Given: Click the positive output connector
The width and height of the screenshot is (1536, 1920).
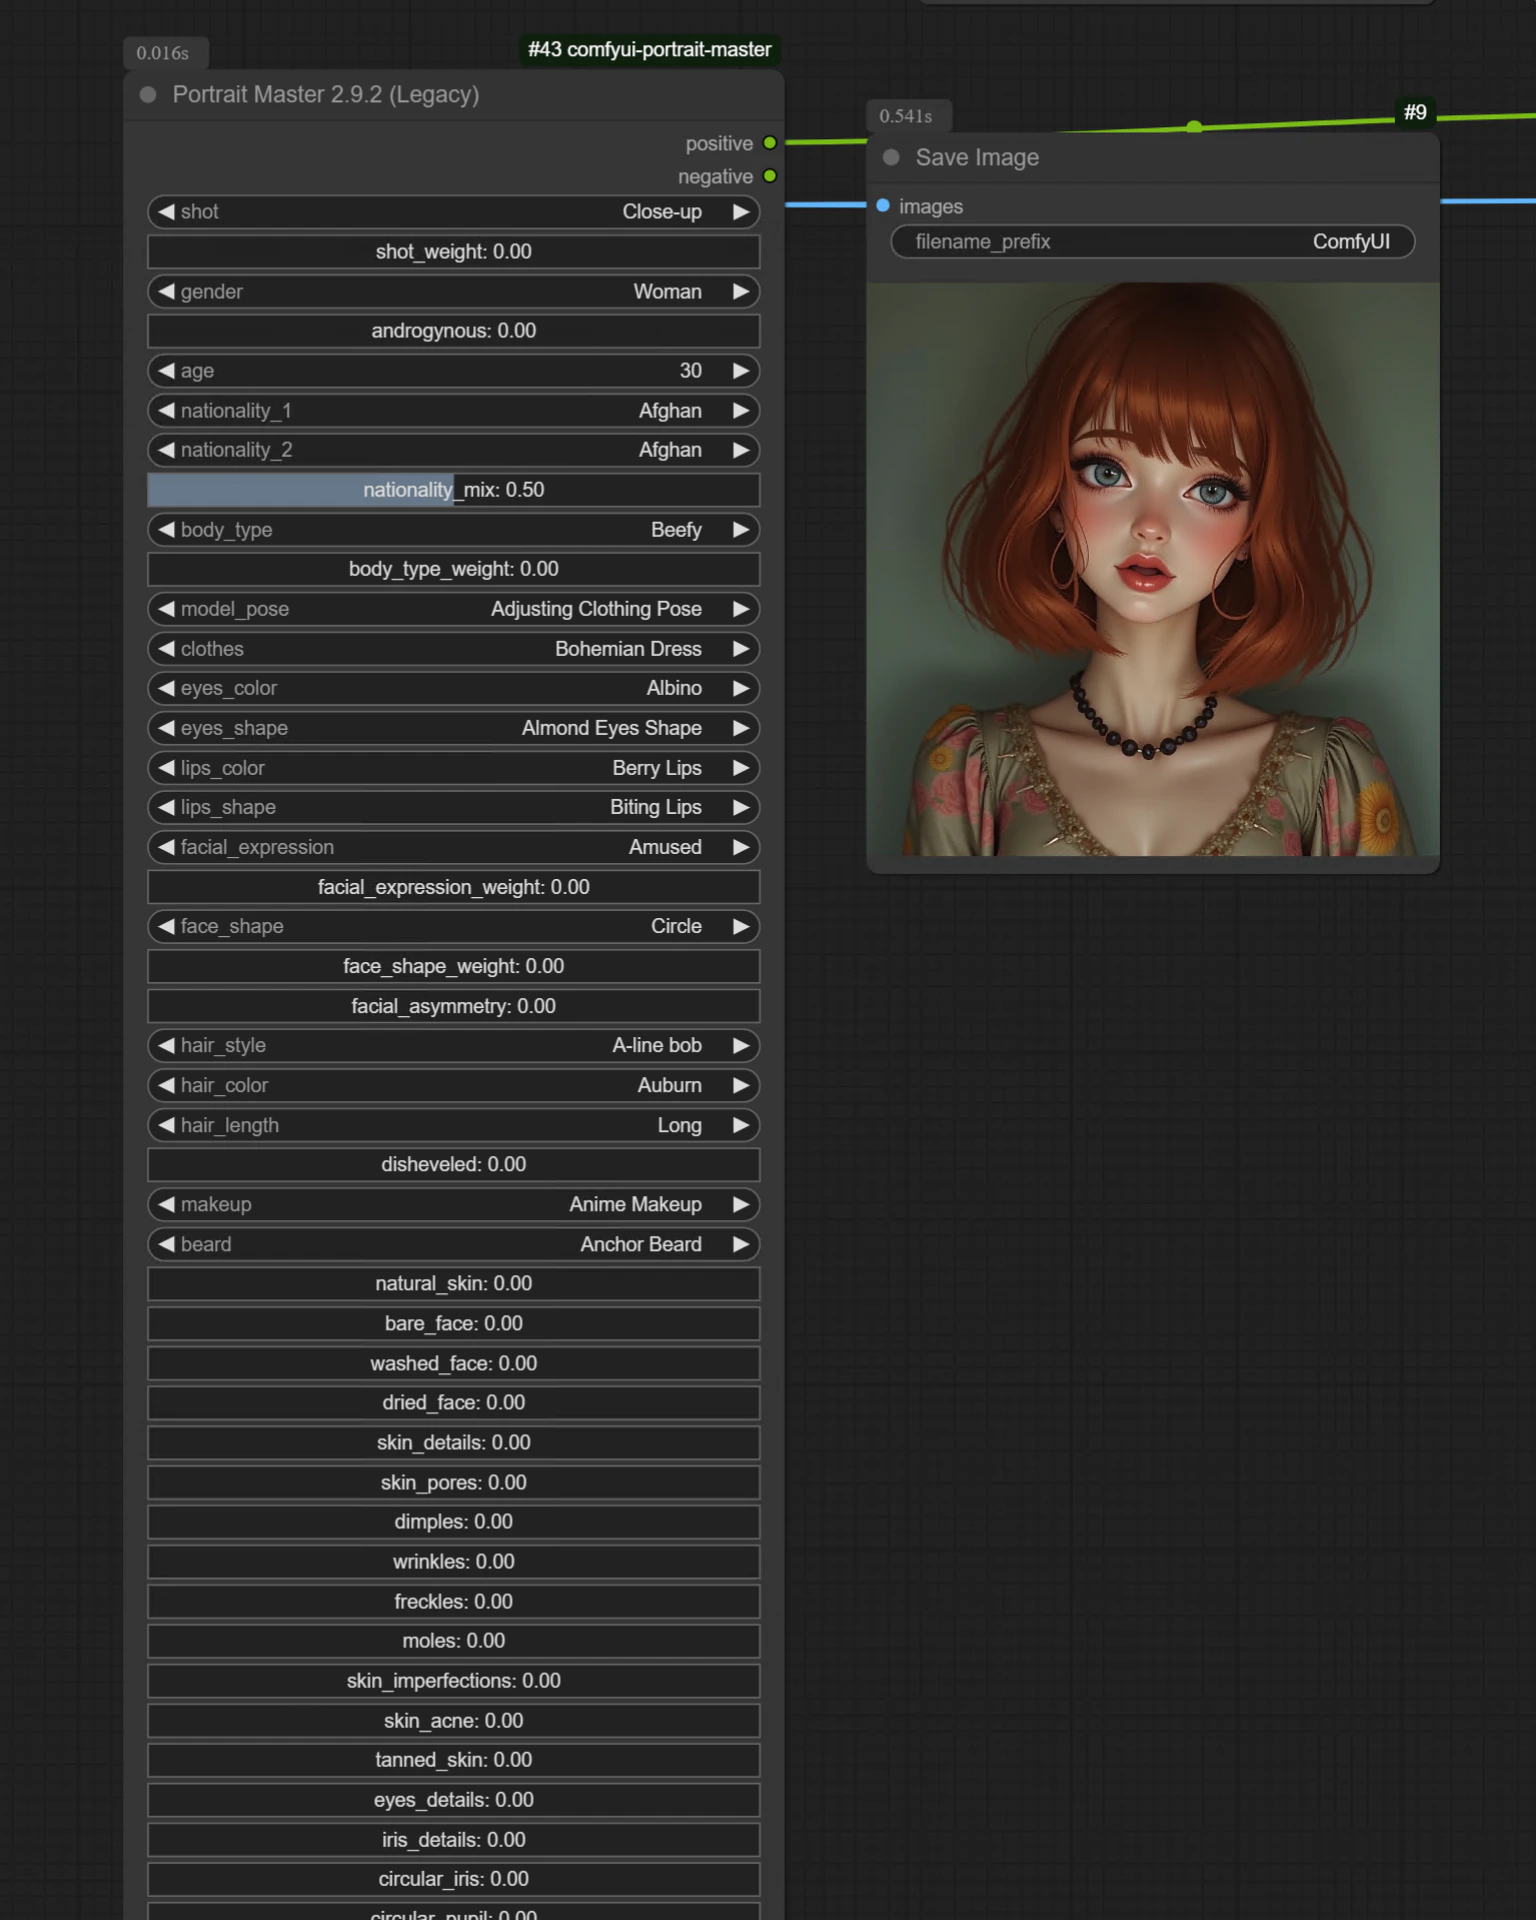Looking at the screenshot, I should click(x=770, y=143).
